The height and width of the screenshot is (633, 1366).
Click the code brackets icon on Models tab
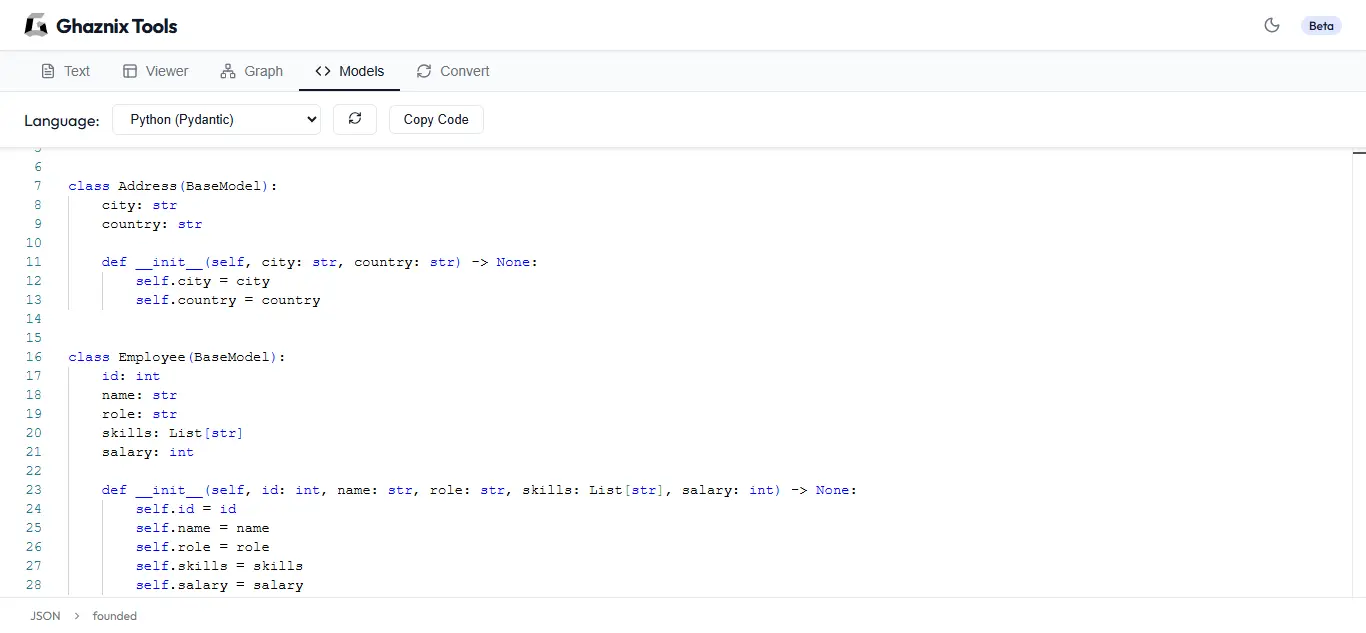322,71
